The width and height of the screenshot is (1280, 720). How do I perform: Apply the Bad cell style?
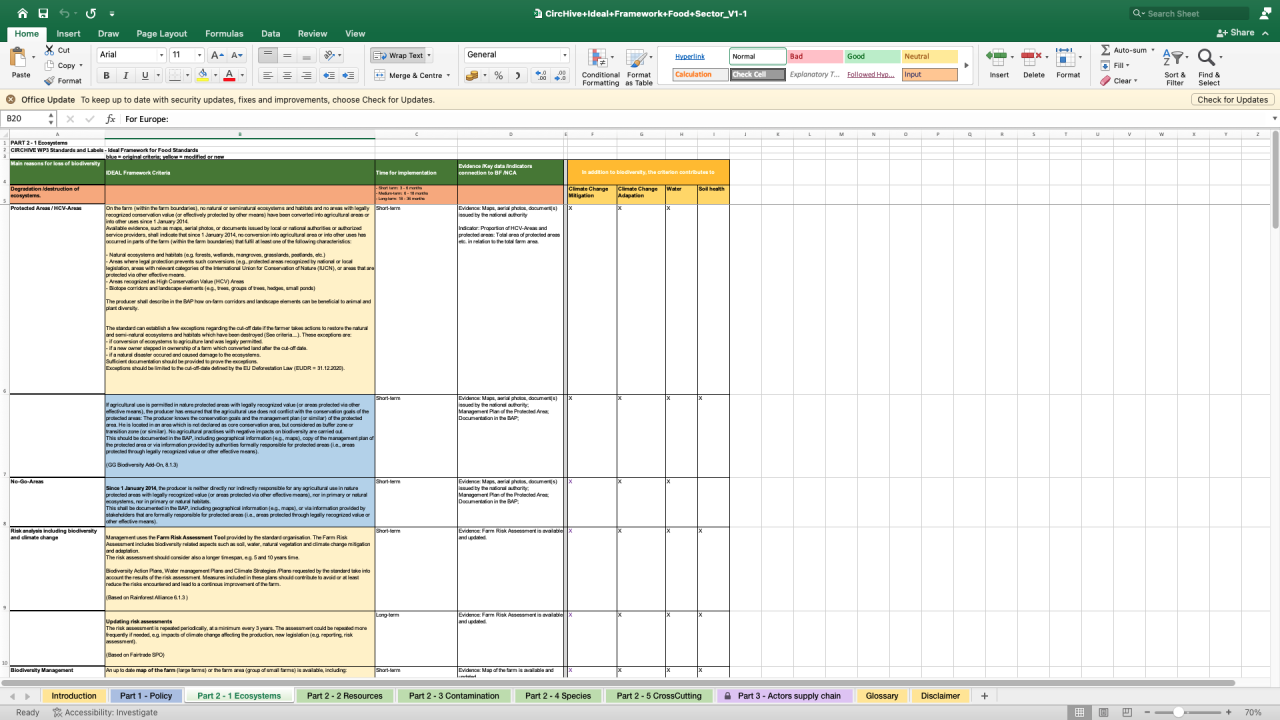(814, 57)
